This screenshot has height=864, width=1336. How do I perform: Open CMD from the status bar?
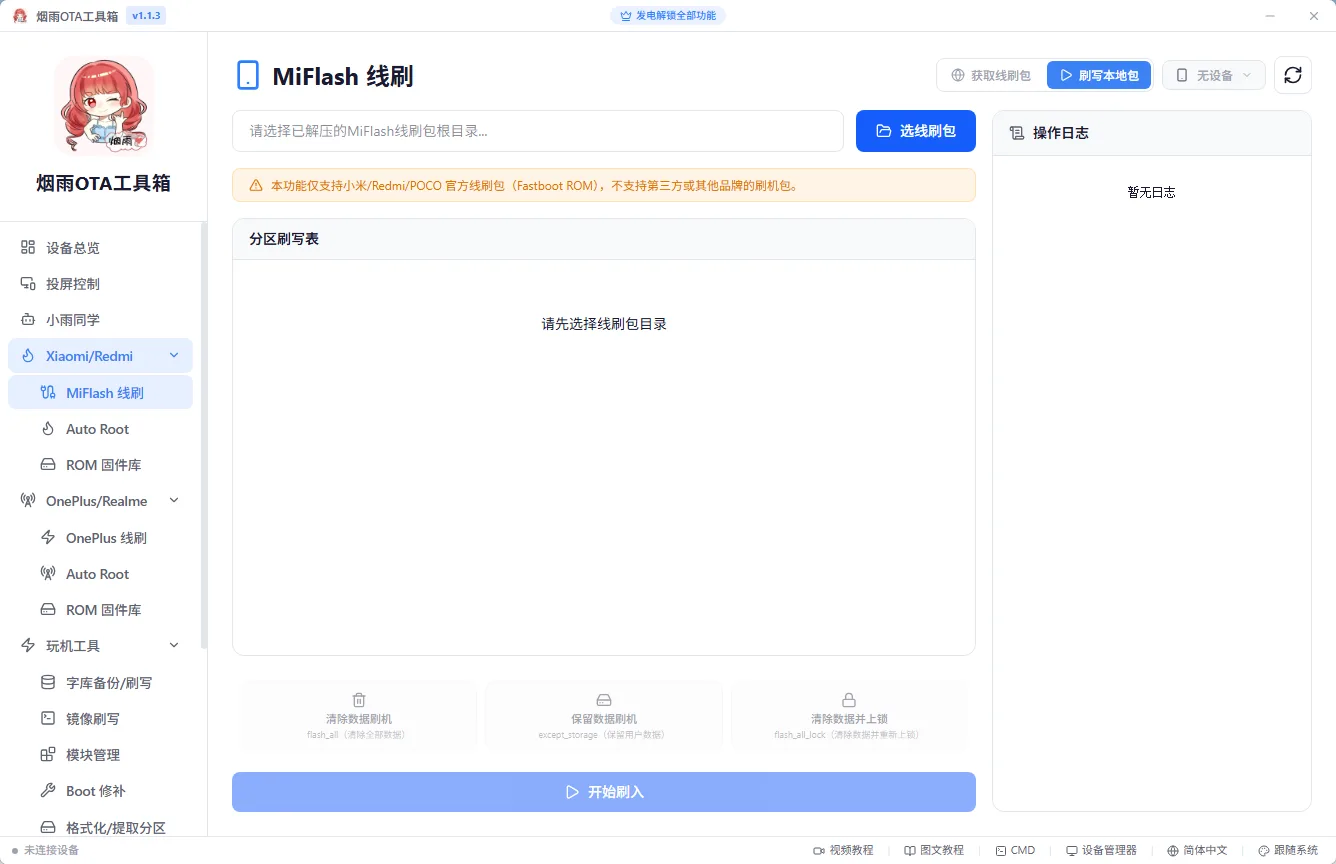[1015, 850]
